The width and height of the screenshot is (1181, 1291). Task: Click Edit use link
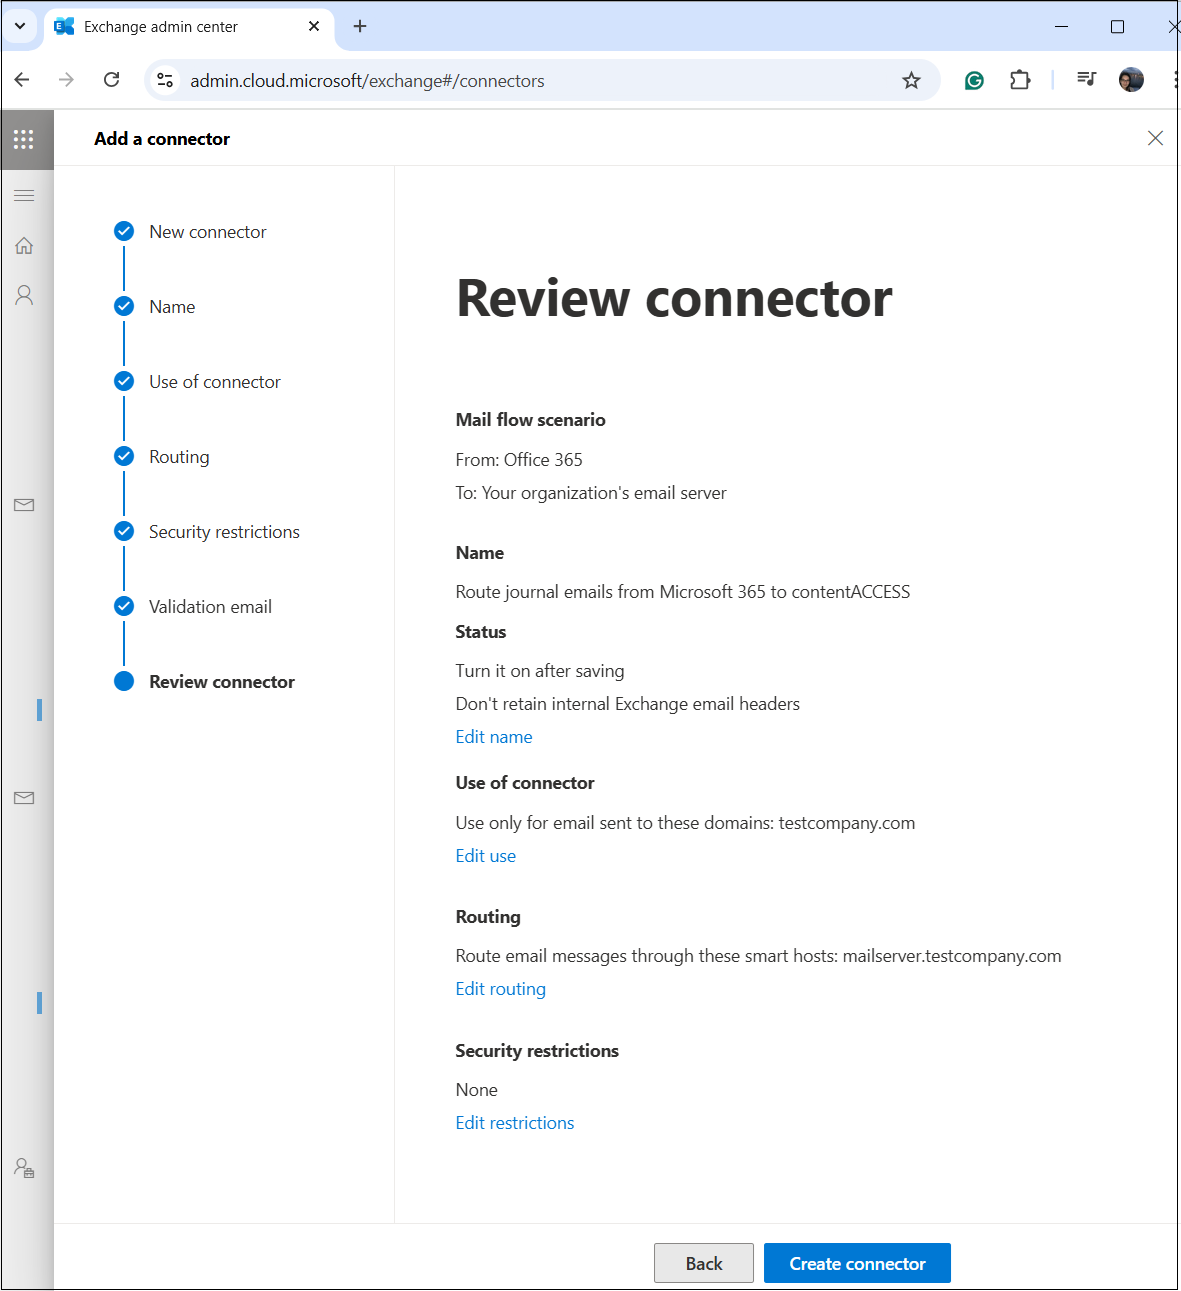click(486, 856)
